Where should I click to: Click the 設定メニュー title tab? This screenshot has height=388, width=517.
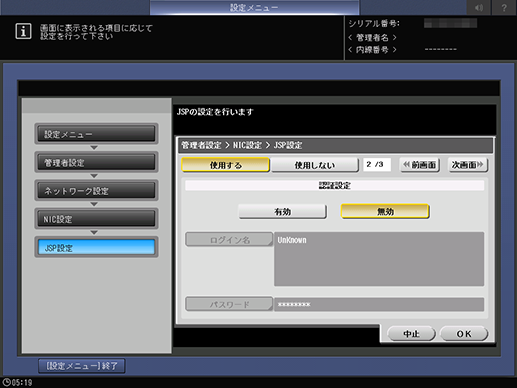[254, 7]
